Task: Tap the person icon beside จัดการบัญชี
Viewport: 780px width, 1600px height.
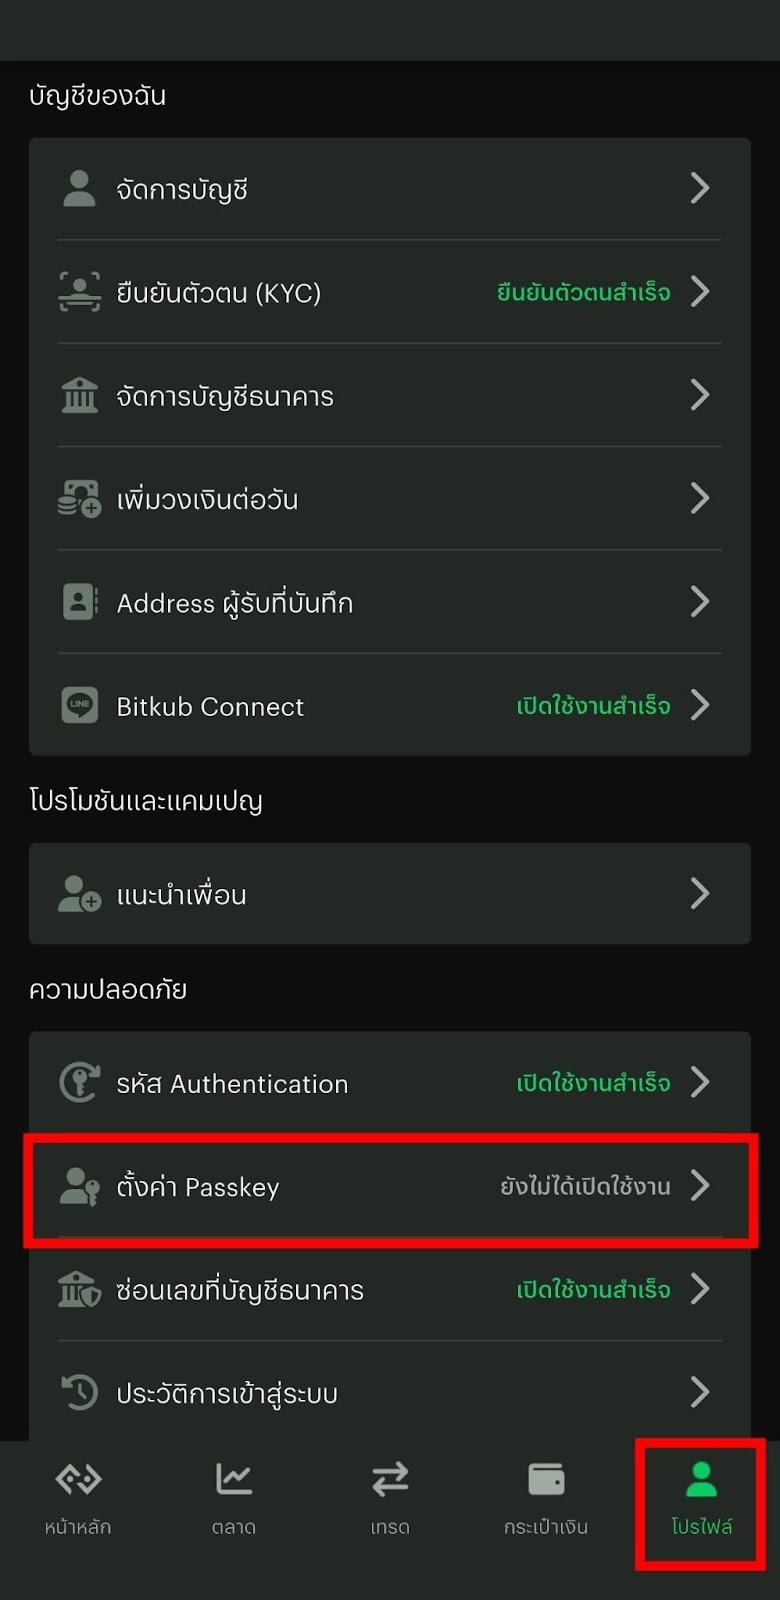Action: click(79, 188)
